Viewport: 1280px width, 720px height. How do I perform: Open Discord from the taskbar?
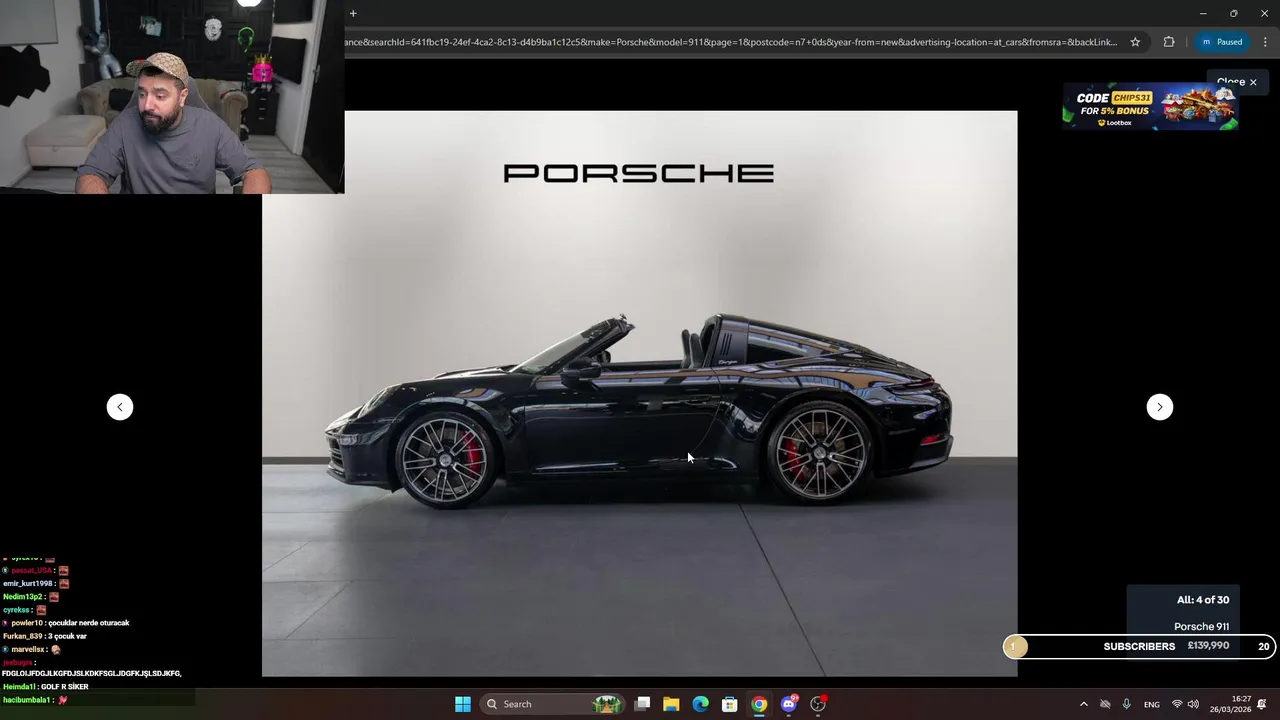[789, 704]
